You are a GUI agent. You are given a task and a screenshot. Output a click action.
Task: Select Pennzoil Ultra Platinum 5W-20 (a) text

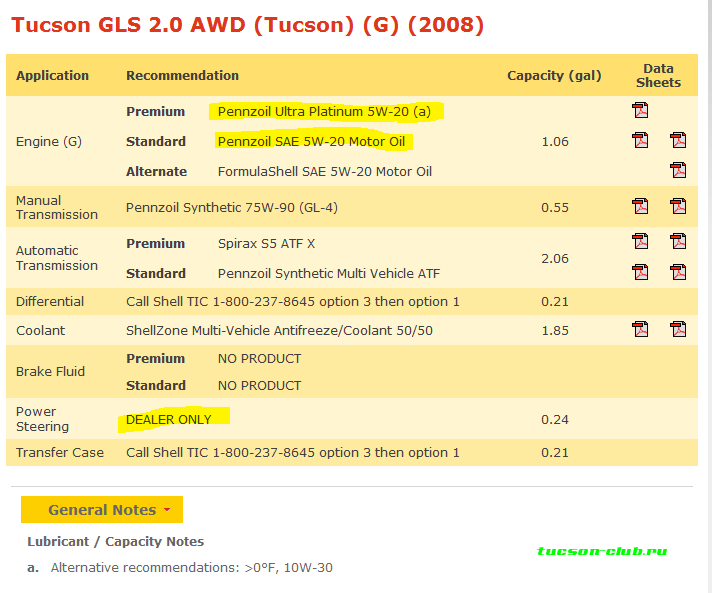click(x=324, y=112)
